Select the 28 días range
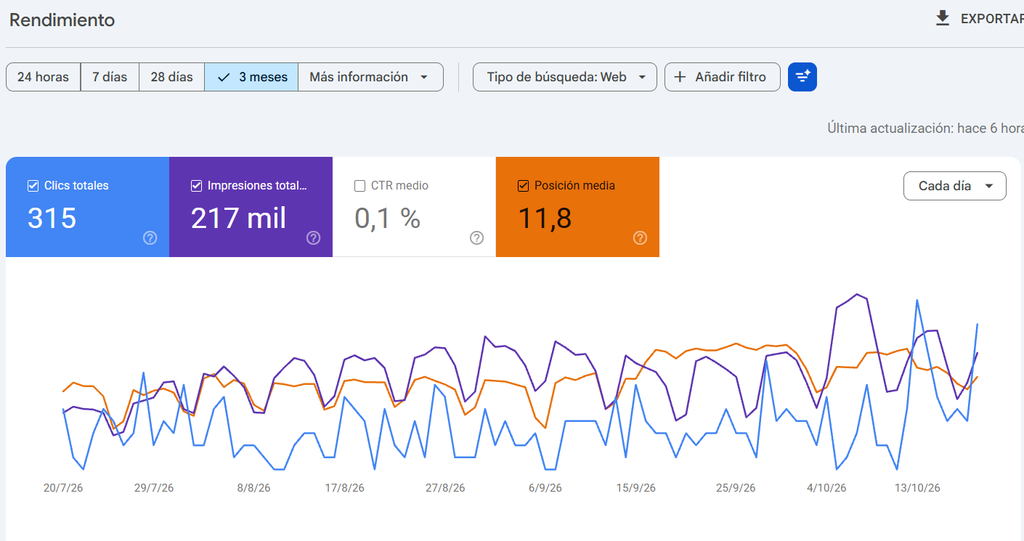 click(x=172, y=77)
